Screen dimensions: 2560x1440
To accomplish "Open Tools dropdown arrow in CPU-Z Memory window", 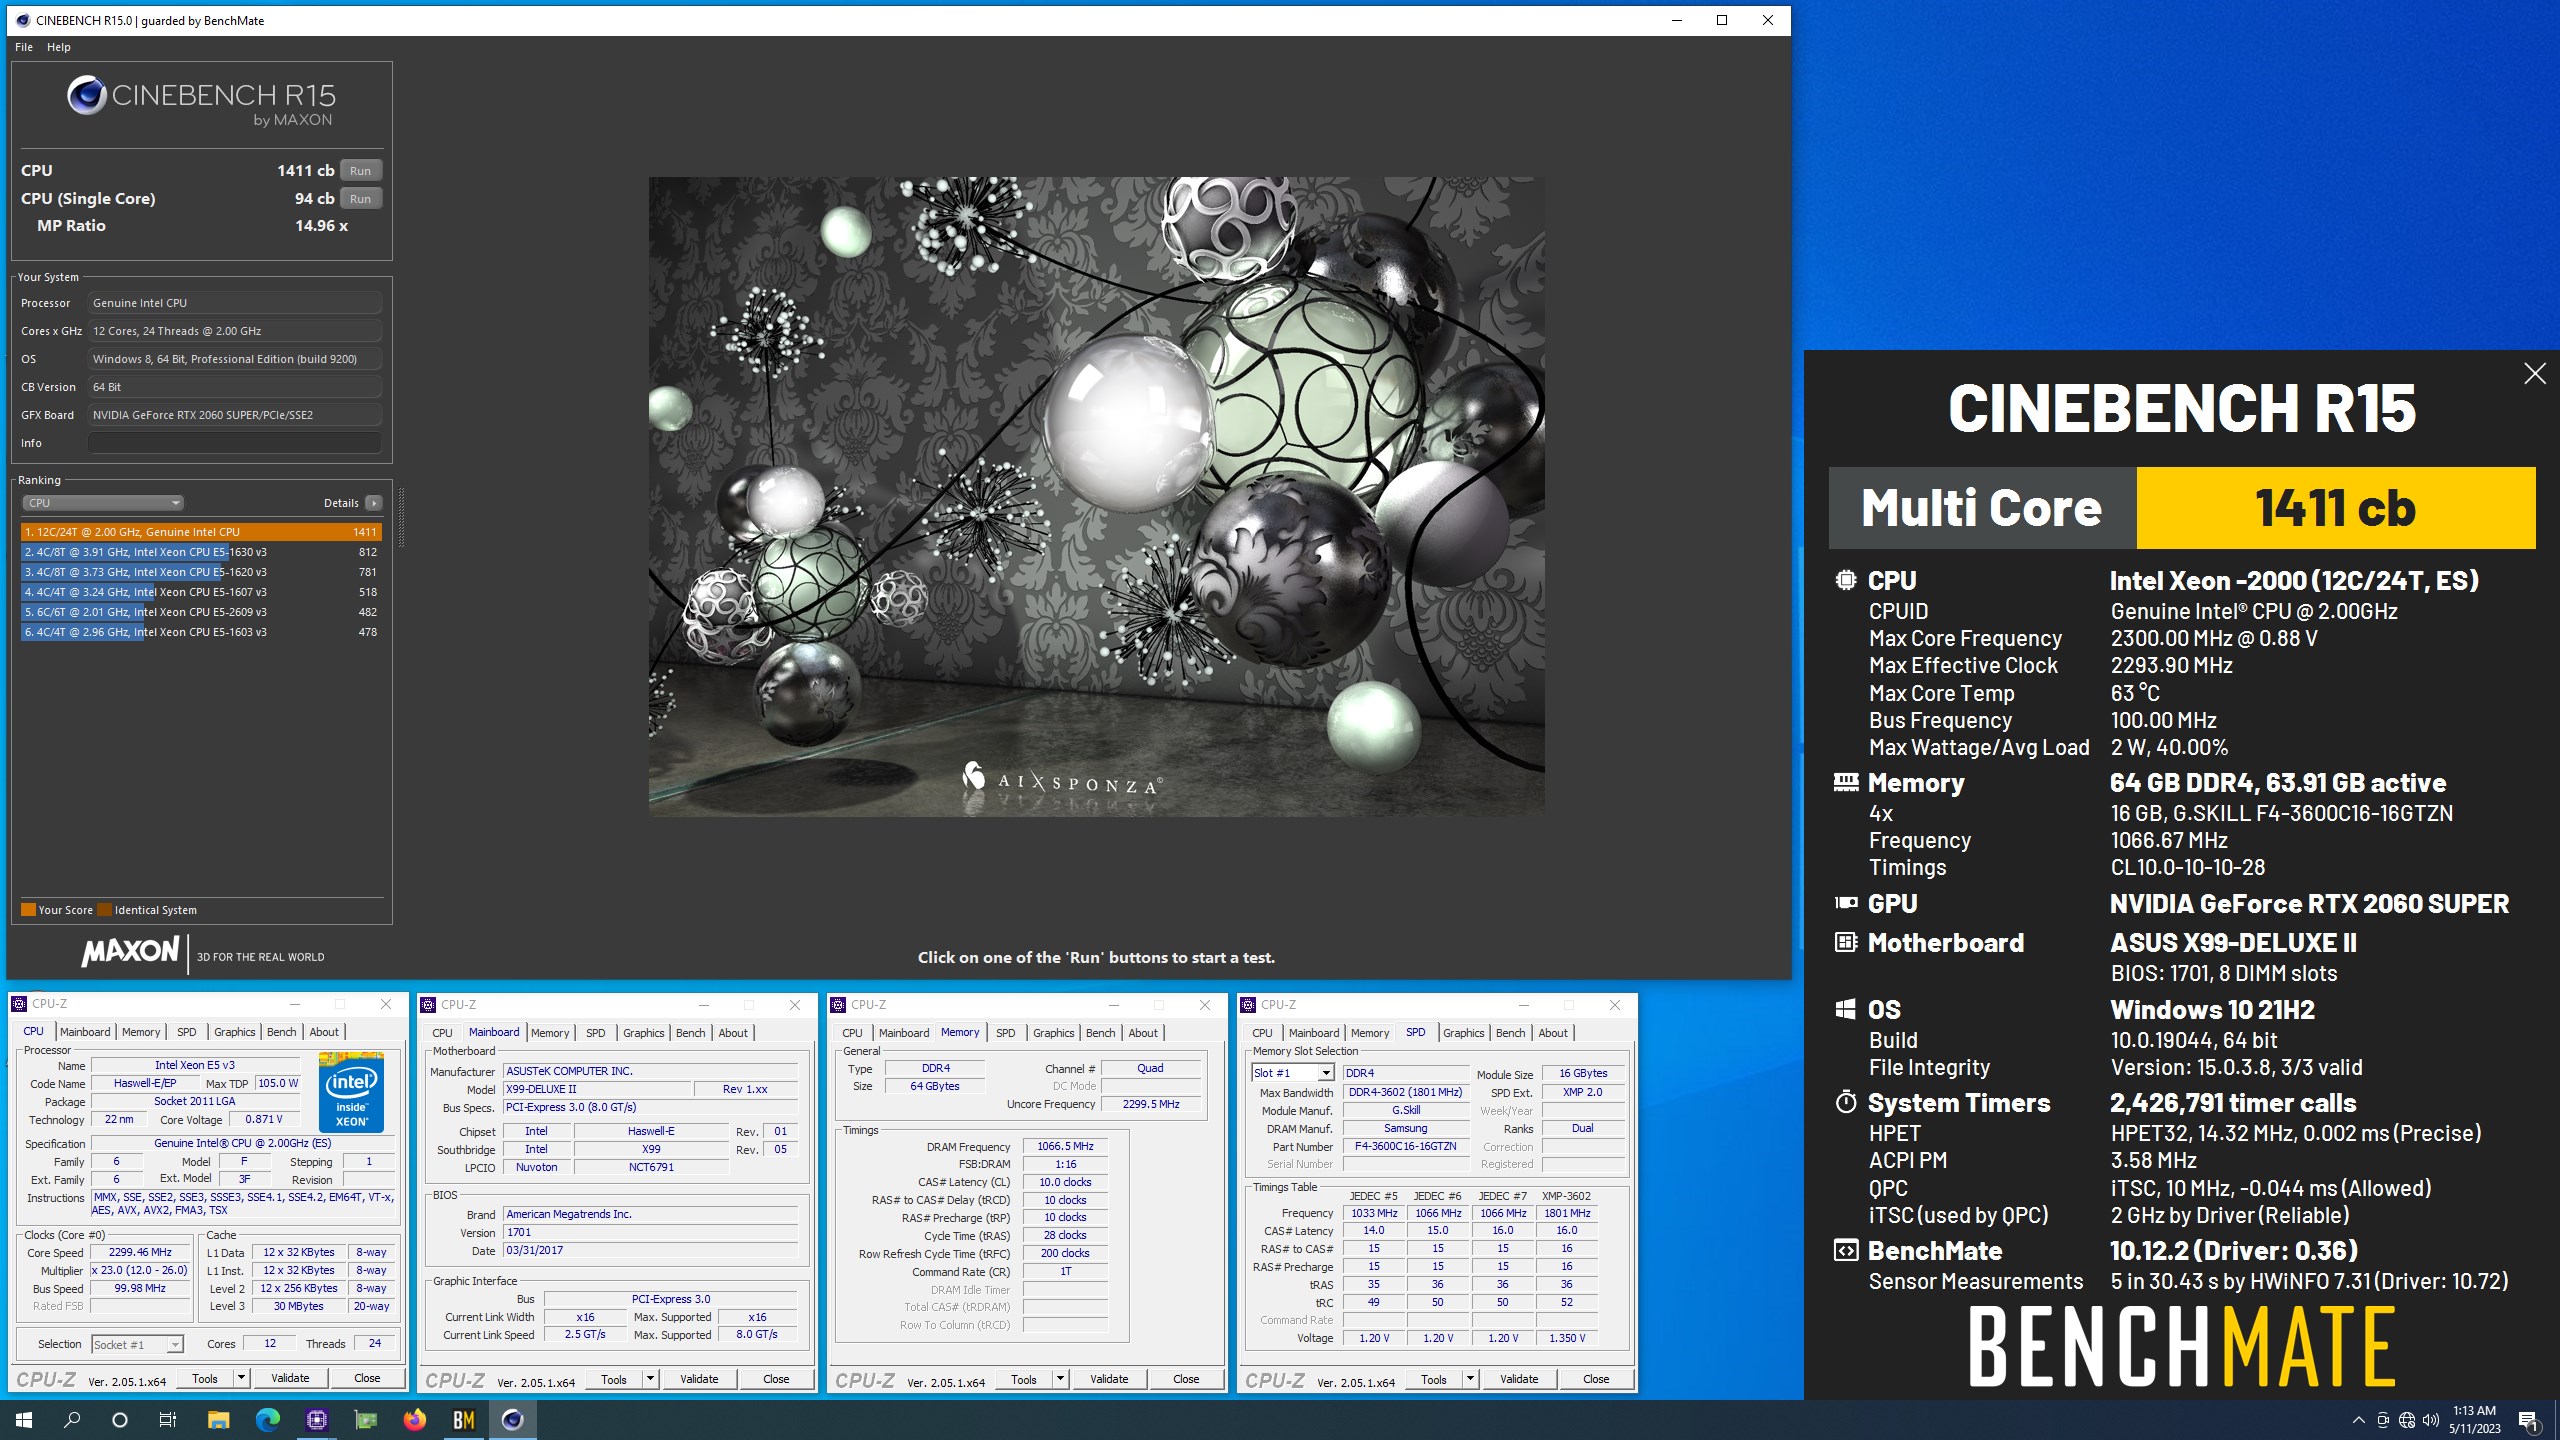I will [x=1060, y=1379].
